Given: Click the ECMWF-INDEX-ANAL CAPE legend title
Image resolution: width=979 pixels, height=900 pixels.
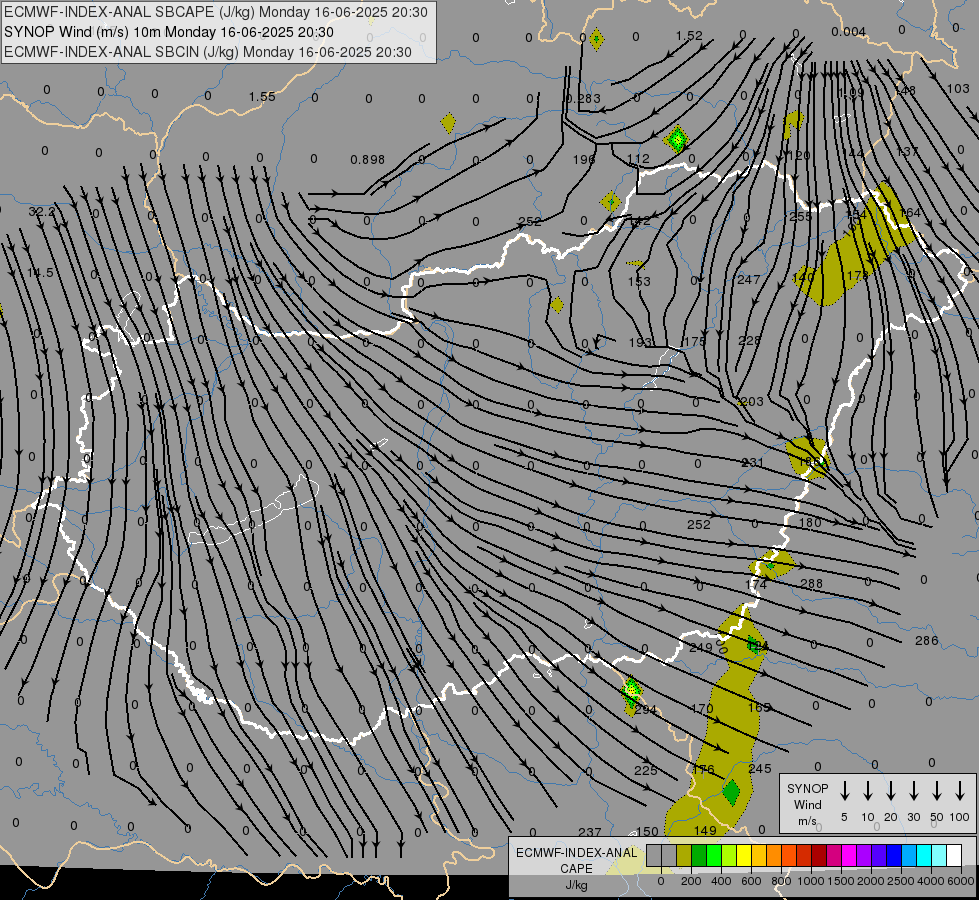Looking at the screenshot, I should pos(576,860).
